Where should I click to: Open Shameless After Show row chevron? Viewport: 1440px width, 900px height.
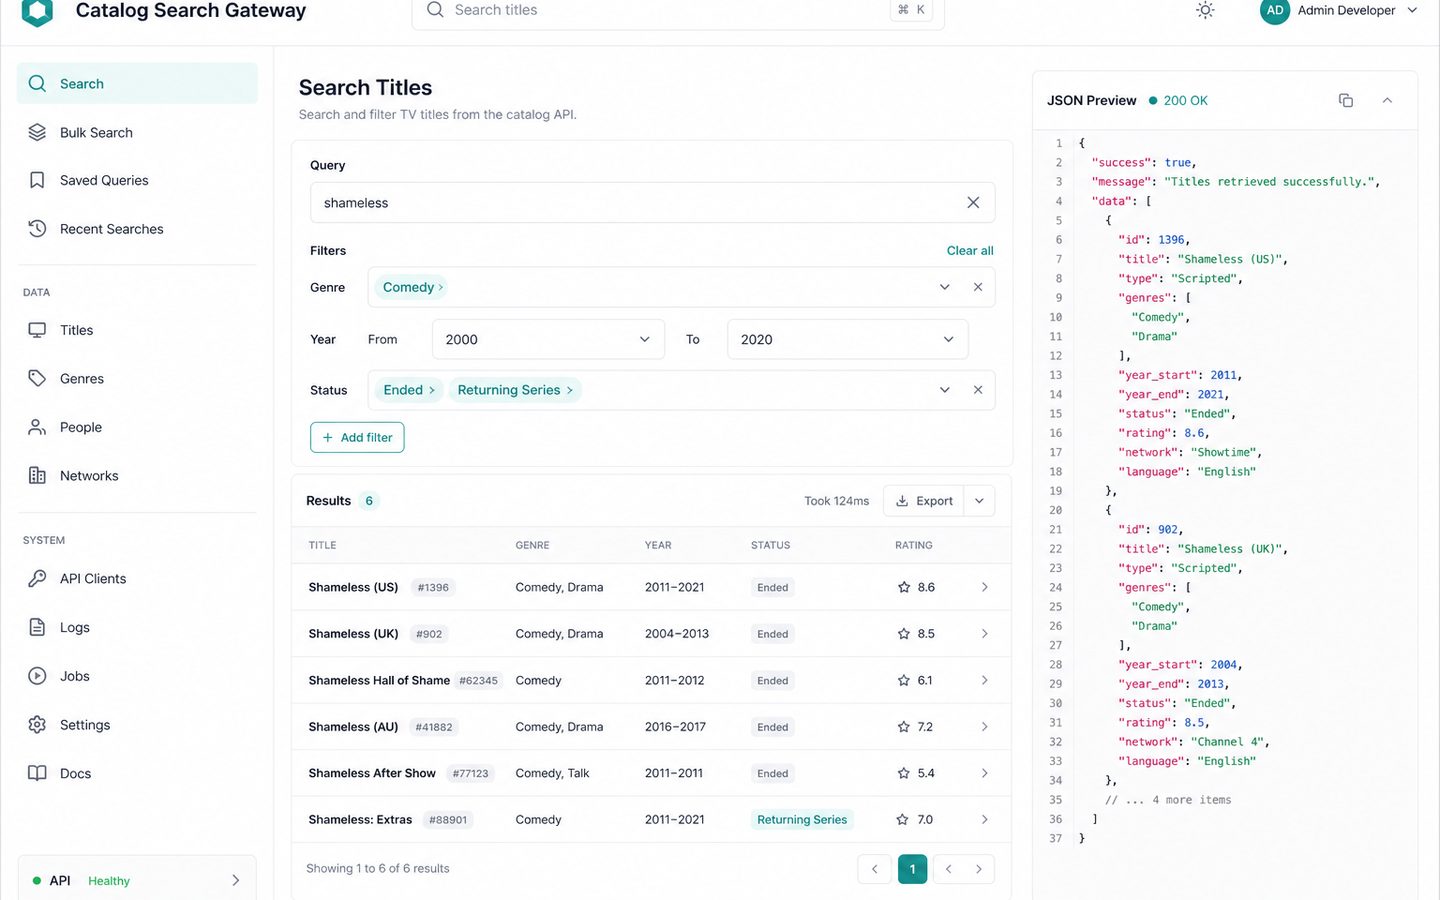pos(984,773)
